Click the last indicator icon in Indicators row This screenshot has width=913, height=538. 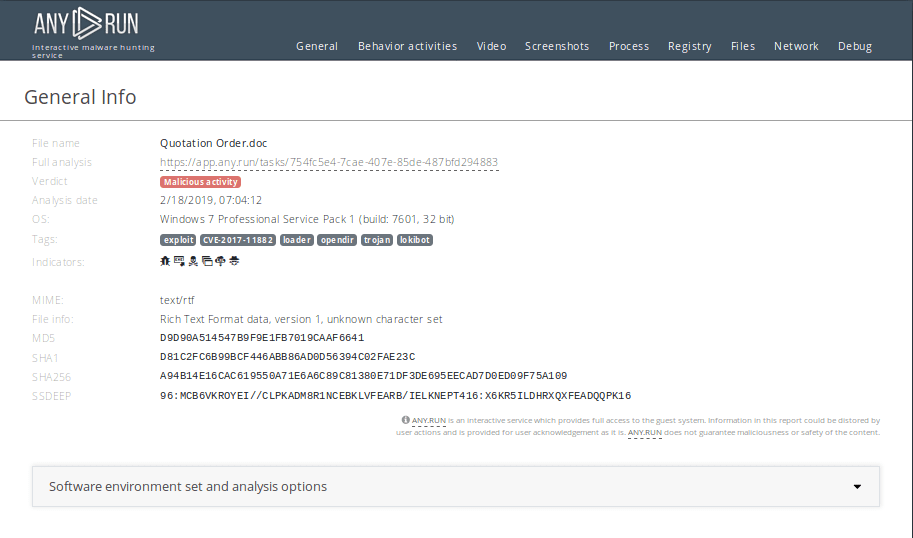[232, 261]
